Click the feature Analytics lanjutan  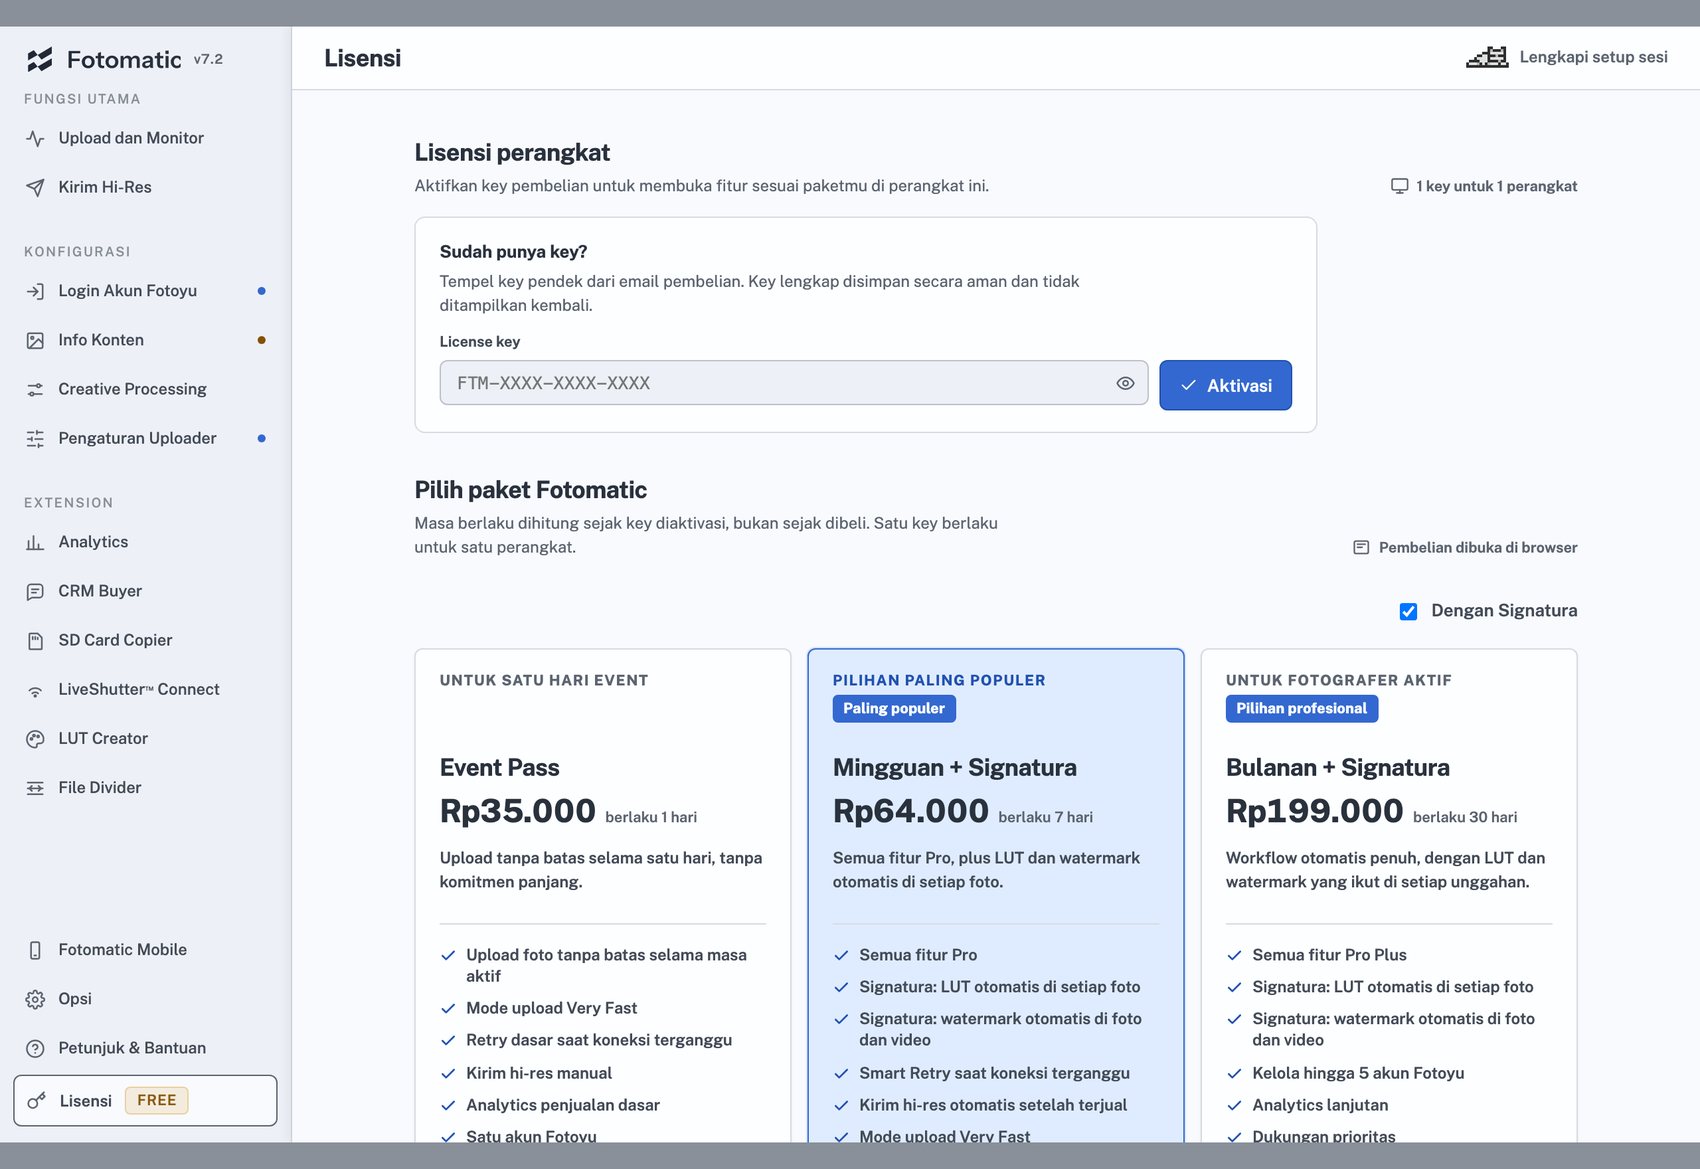(1320, 1105)
